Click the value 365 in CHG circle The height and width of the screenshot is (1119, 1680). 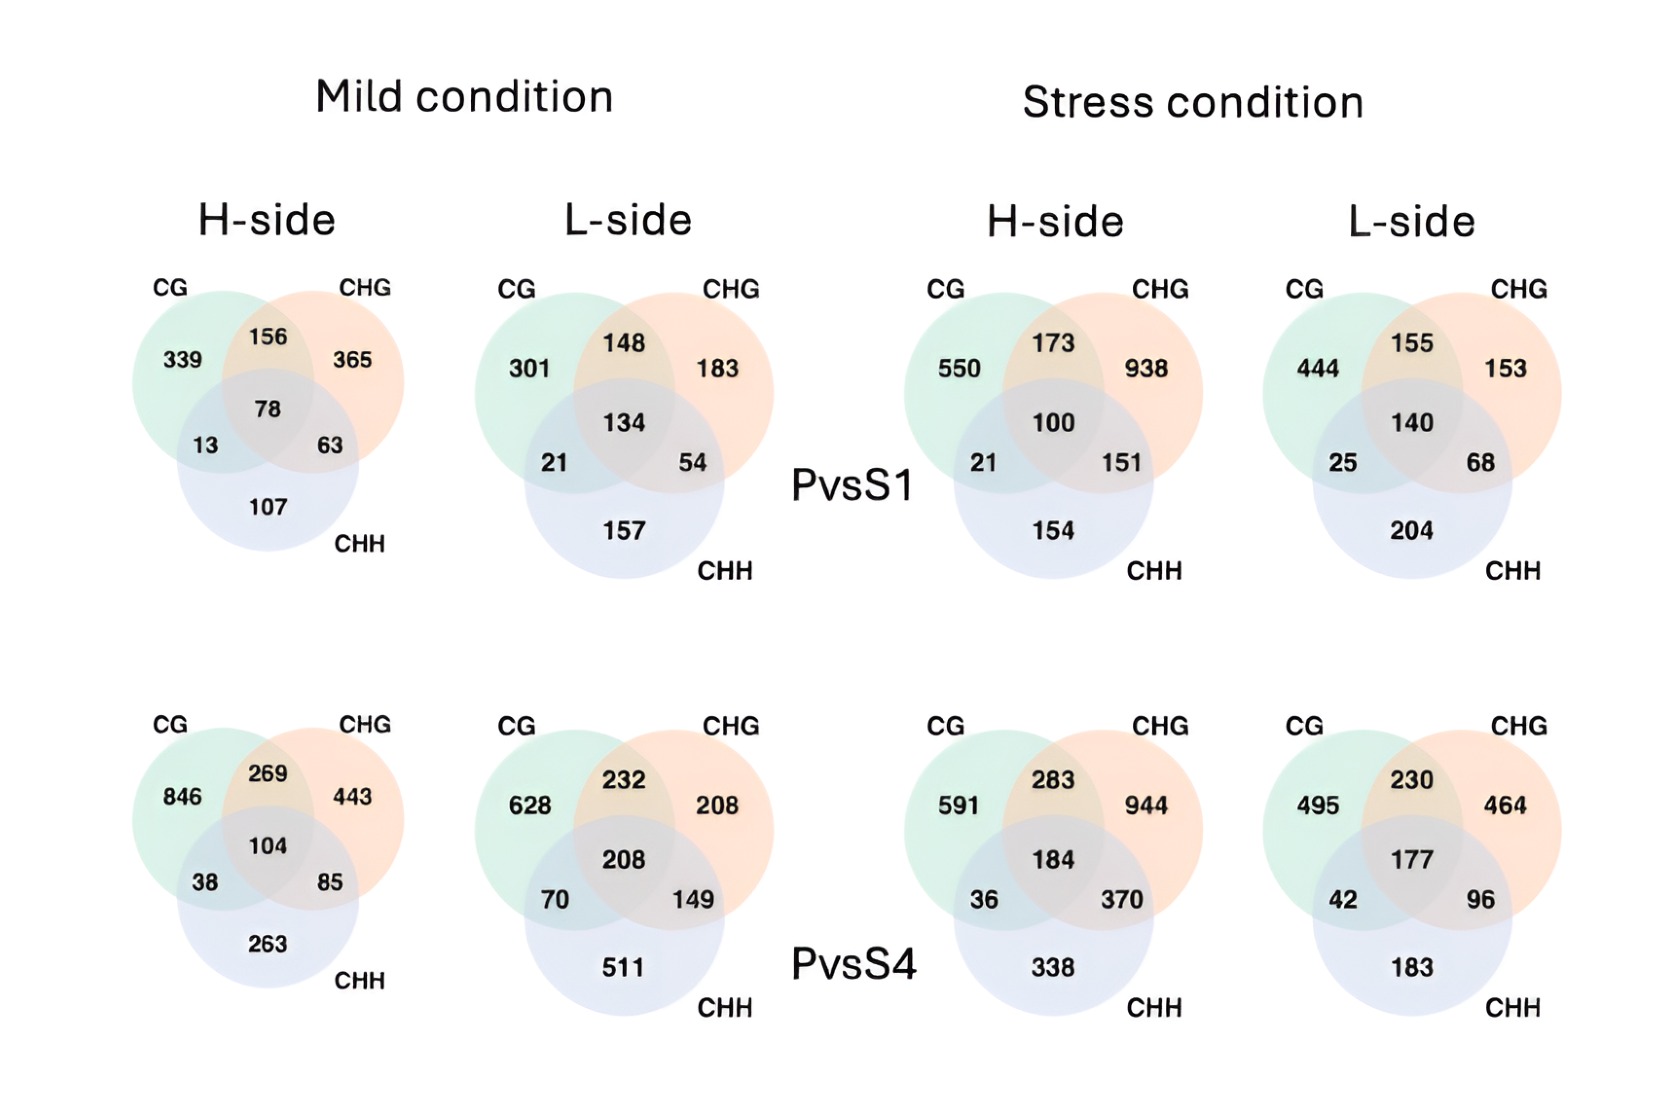353,360
